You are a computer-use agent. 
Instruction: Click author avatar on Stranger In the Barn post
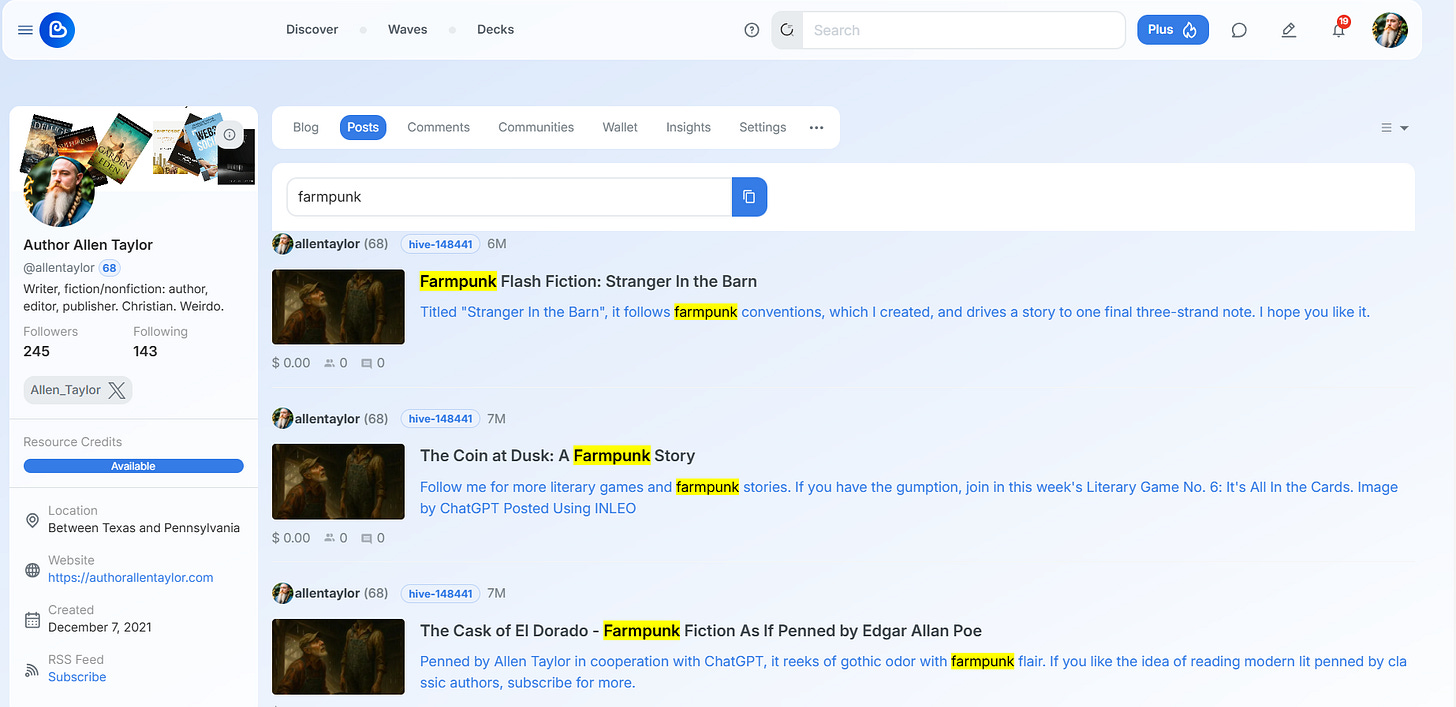pos(283,244)
